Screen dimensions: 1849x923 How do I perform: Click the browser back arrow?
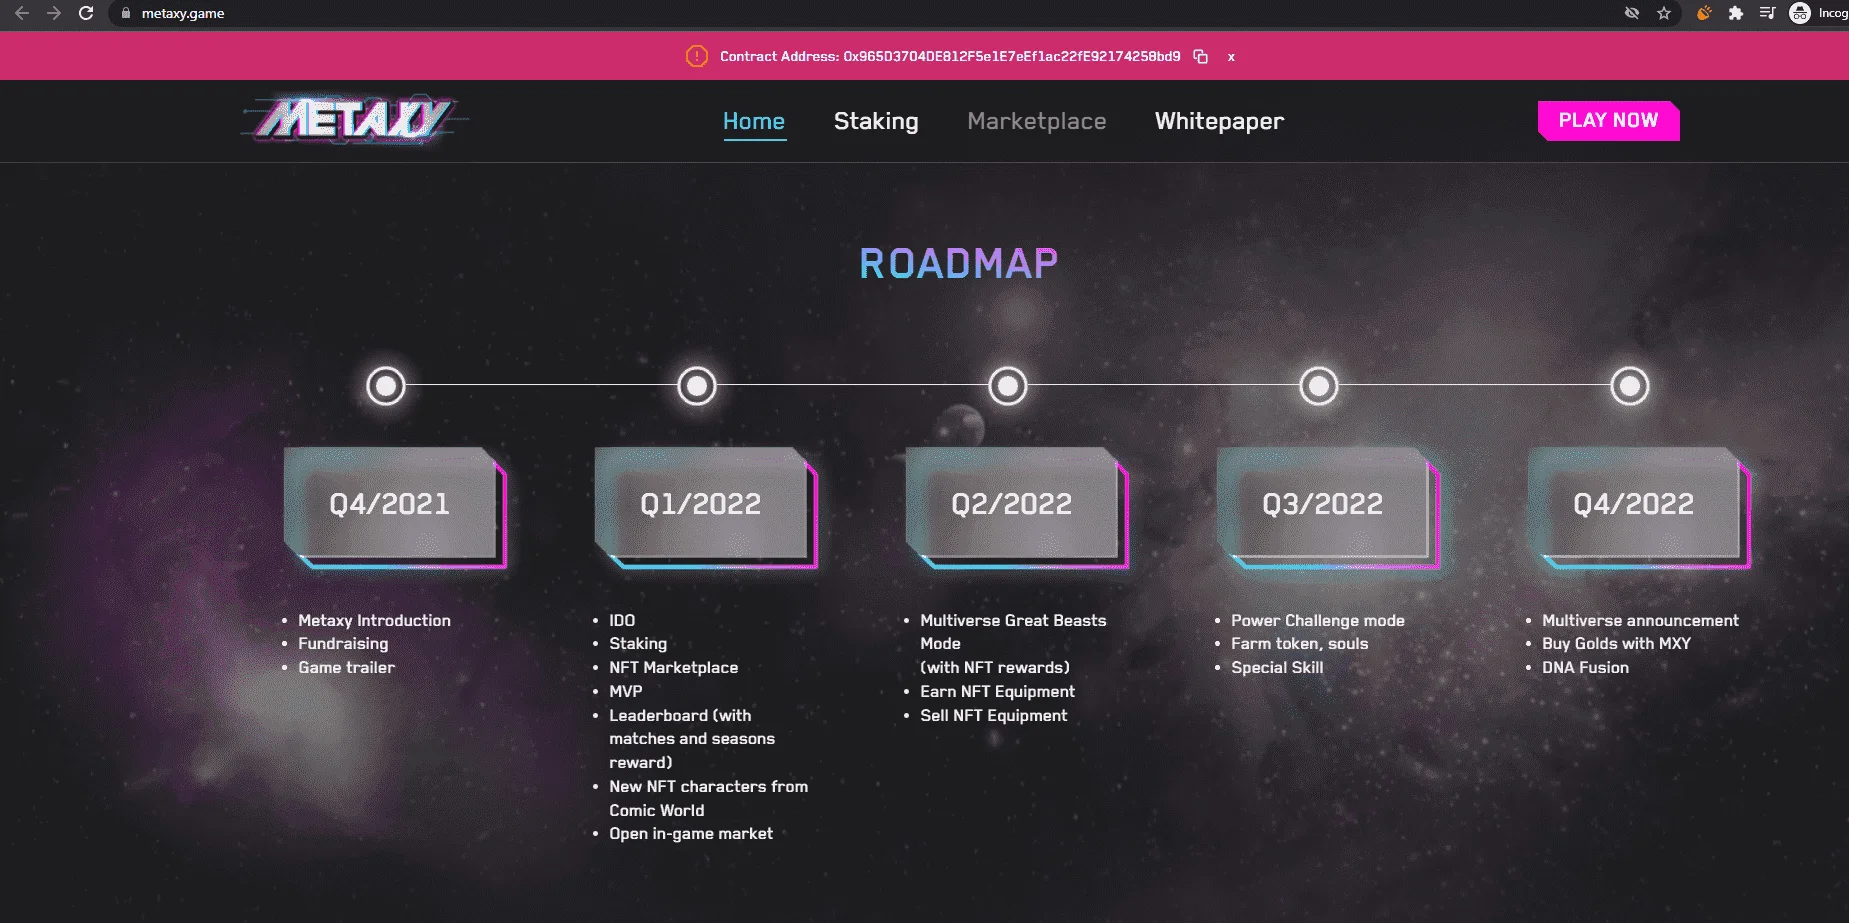[x=21, y=13]
